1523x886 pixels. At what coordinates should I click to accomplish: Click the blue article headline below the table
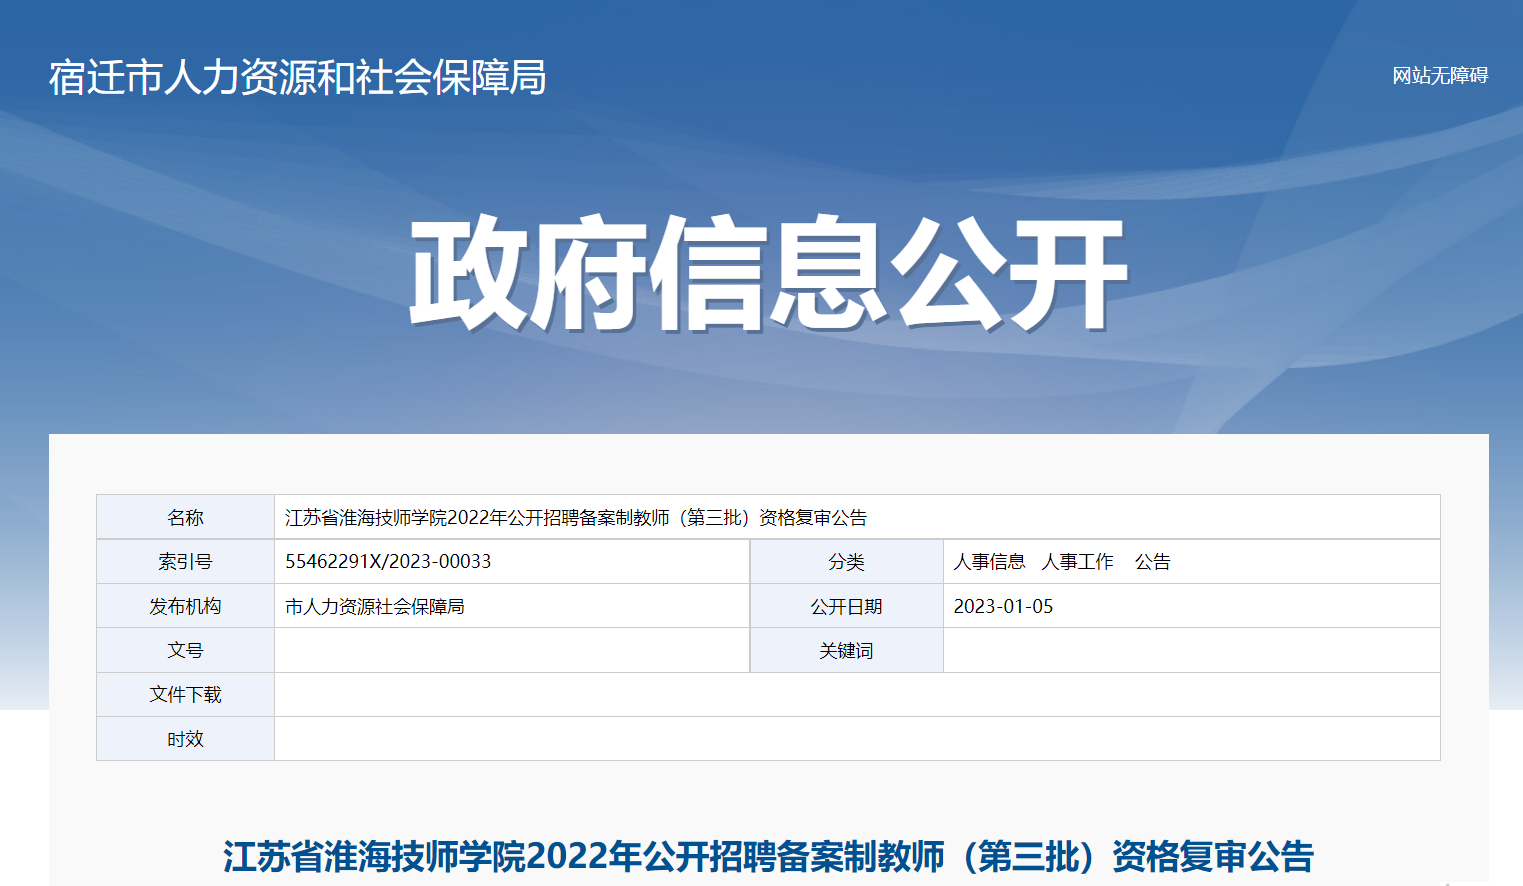point(768,857)
